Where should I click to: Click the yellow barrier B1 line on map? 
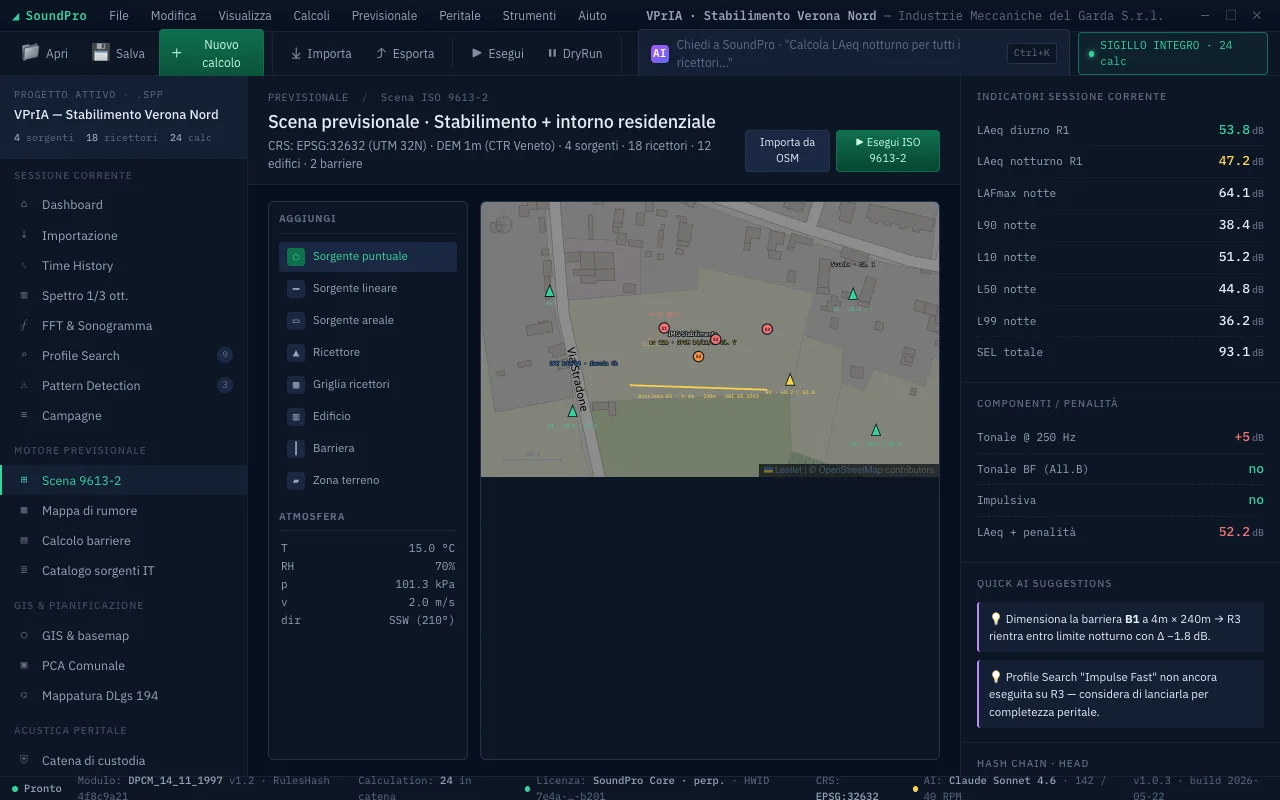tap(699, 387)
